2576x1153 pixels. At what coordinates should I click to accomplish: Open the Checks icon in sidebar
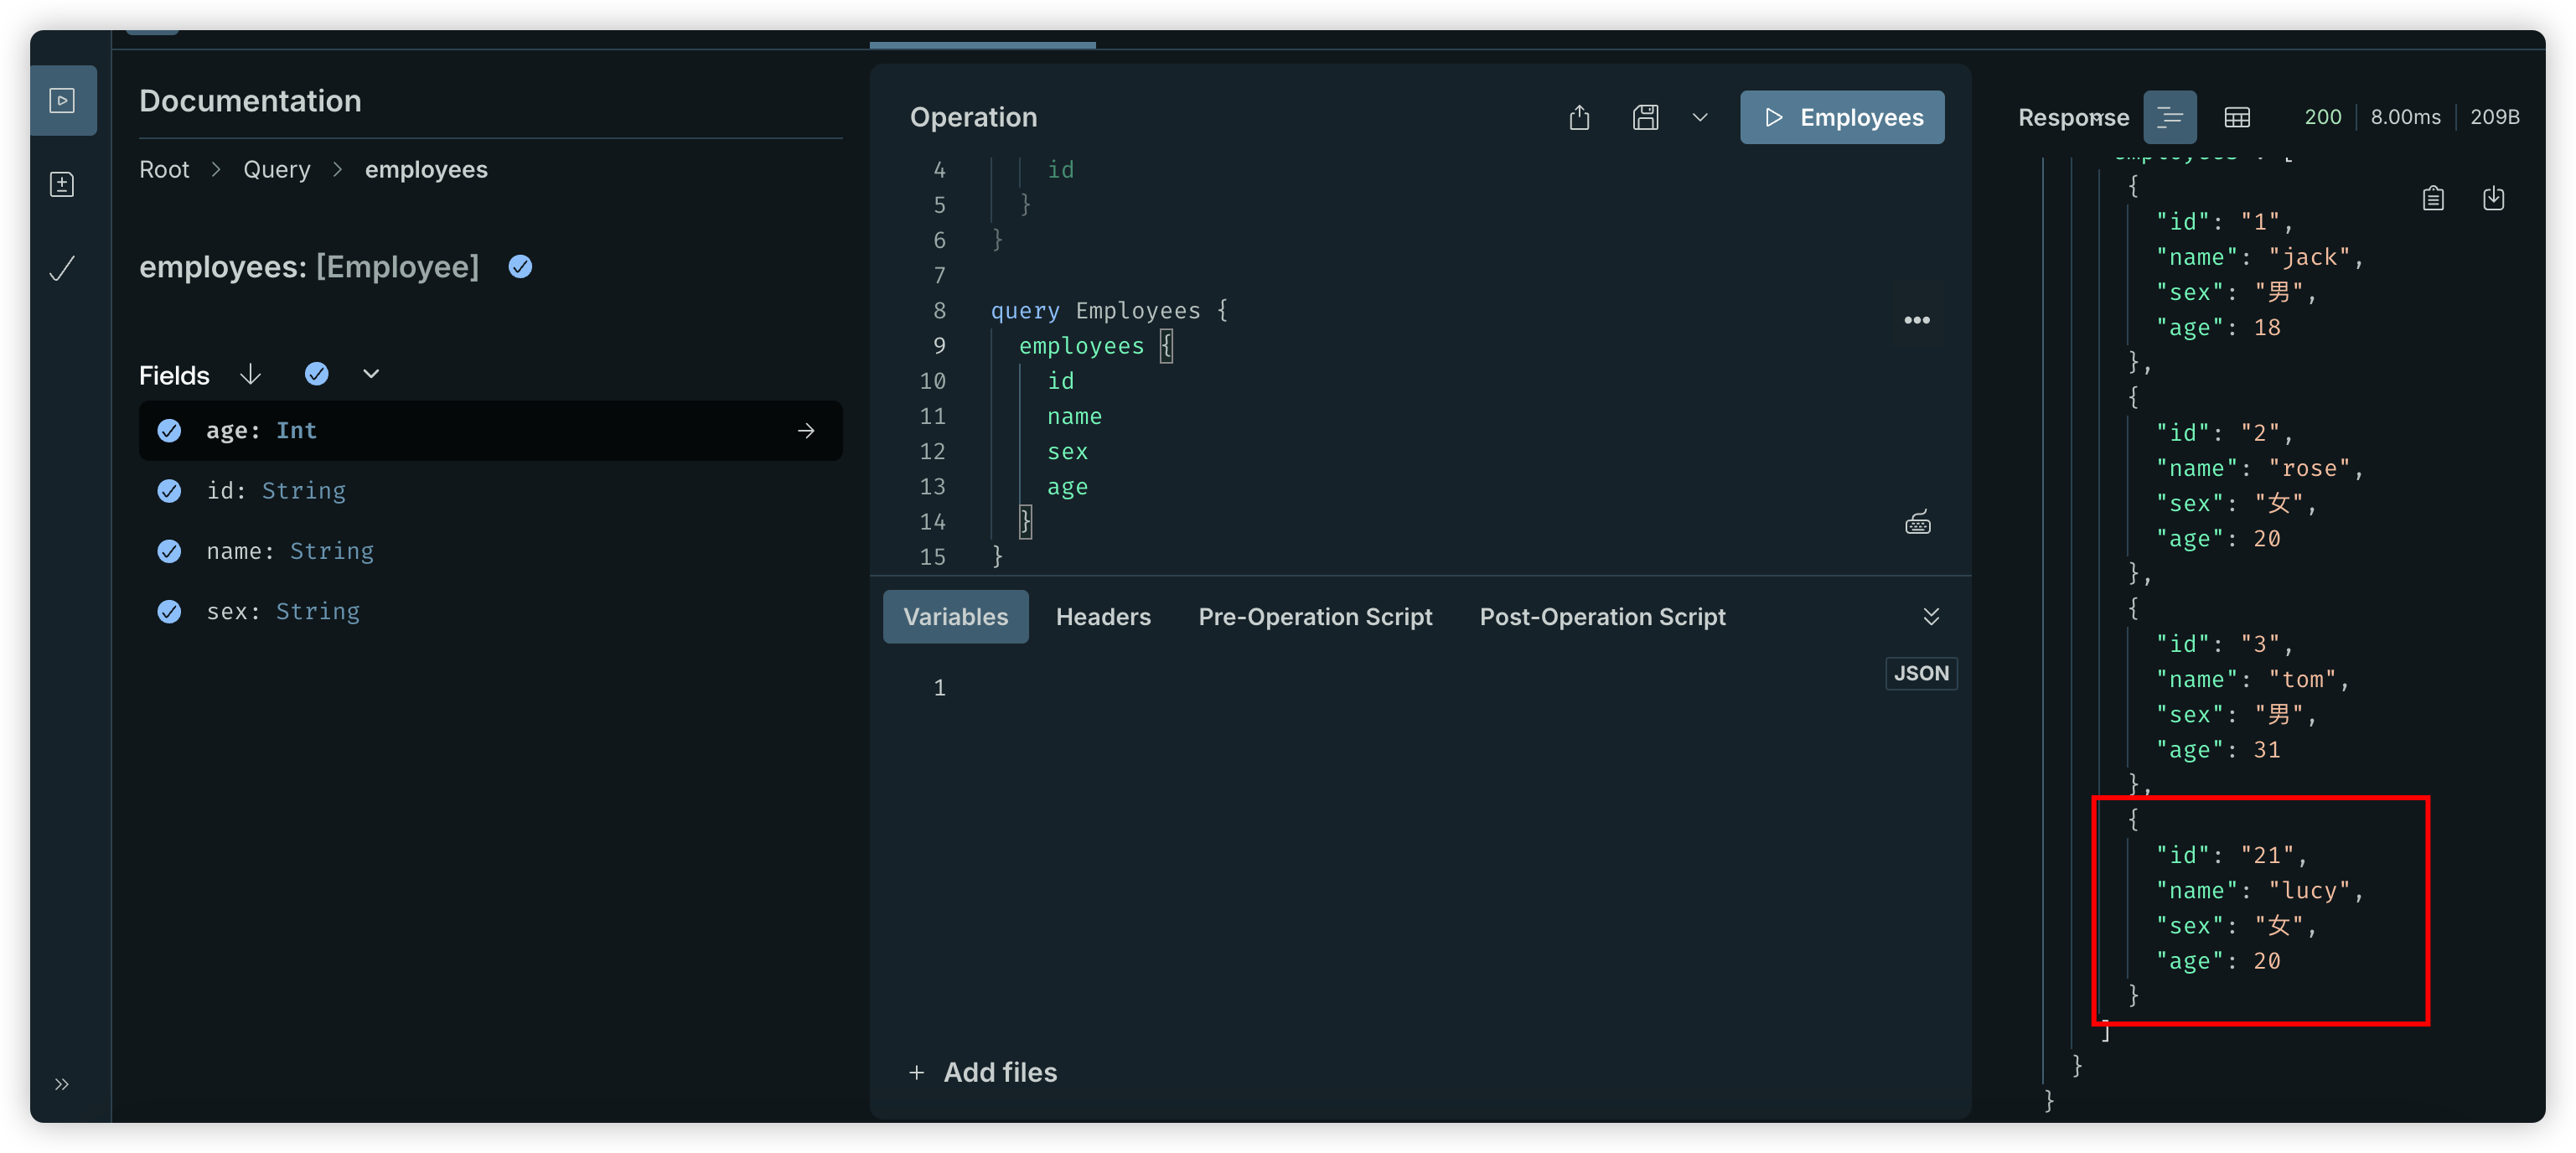click(x=62, y=268)
